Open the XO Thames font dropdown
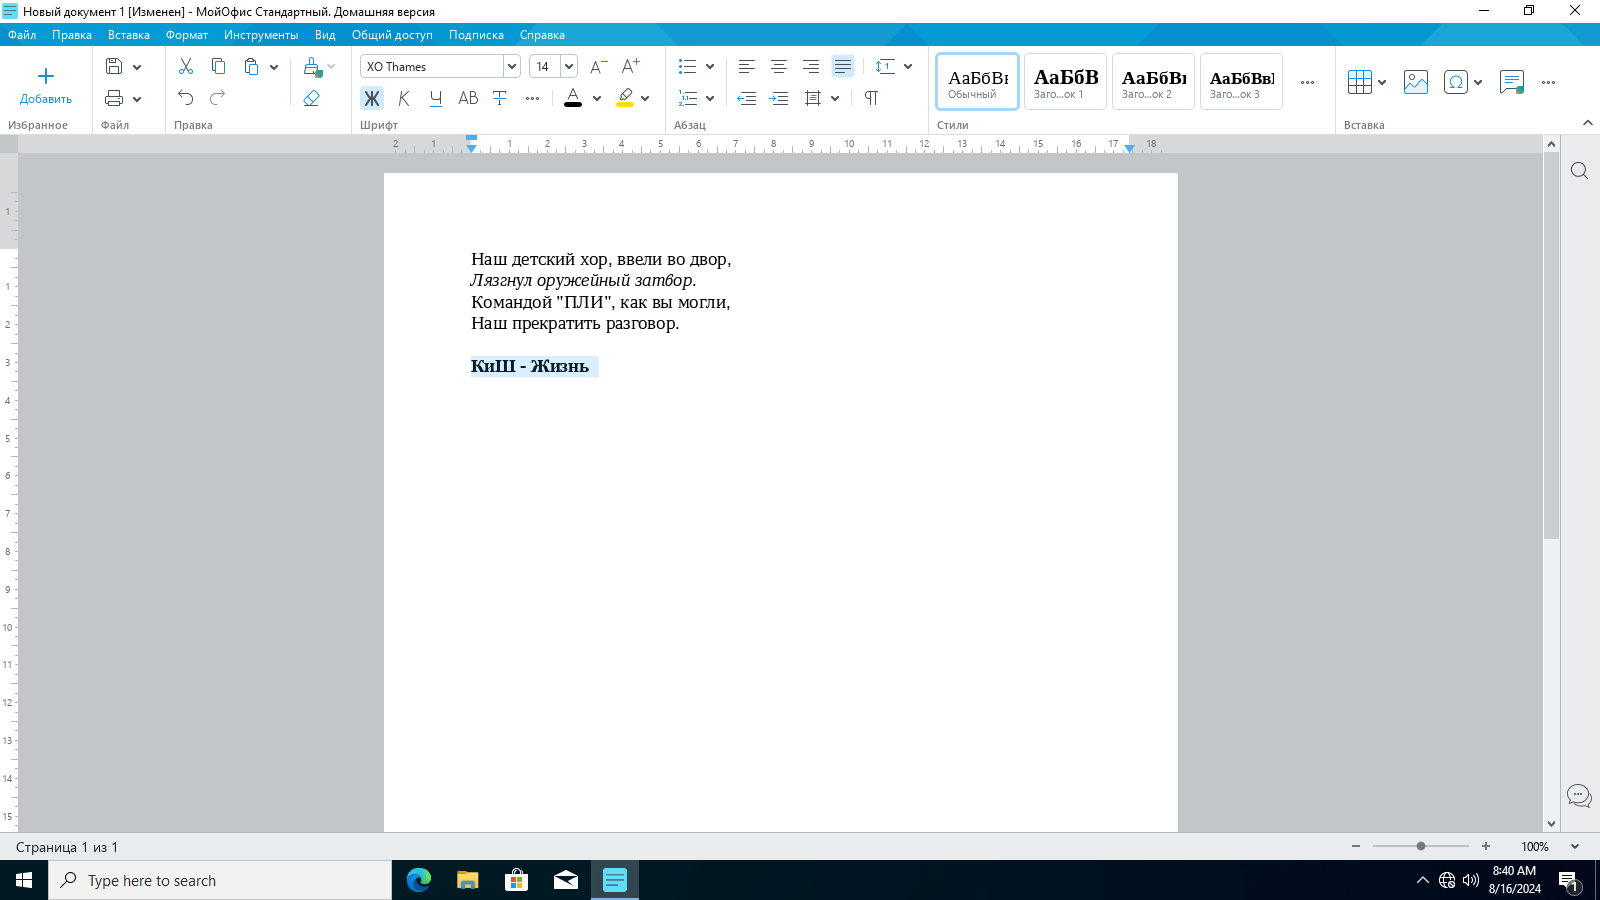This screenshot has height=900, width=1600. click(512, 66)
